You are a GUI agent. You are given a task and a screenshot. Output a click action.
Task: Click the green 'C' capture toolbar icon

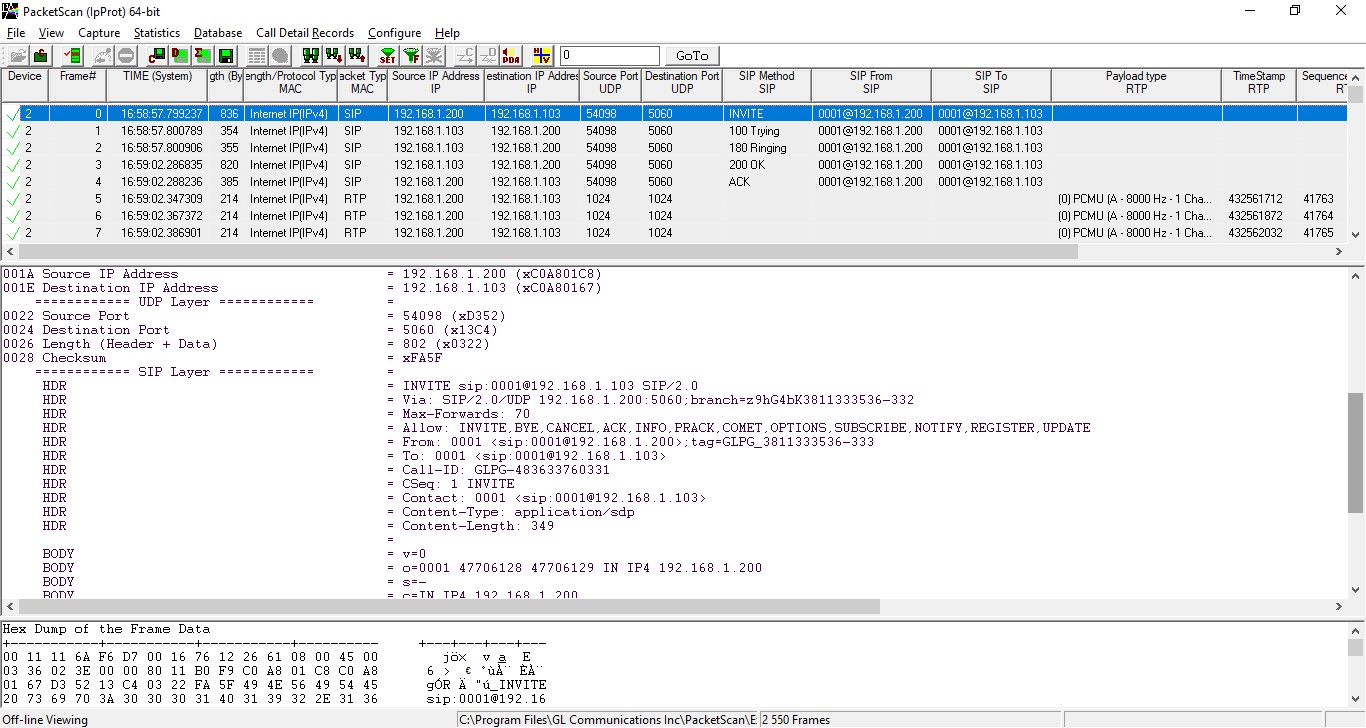coord(157,56)
